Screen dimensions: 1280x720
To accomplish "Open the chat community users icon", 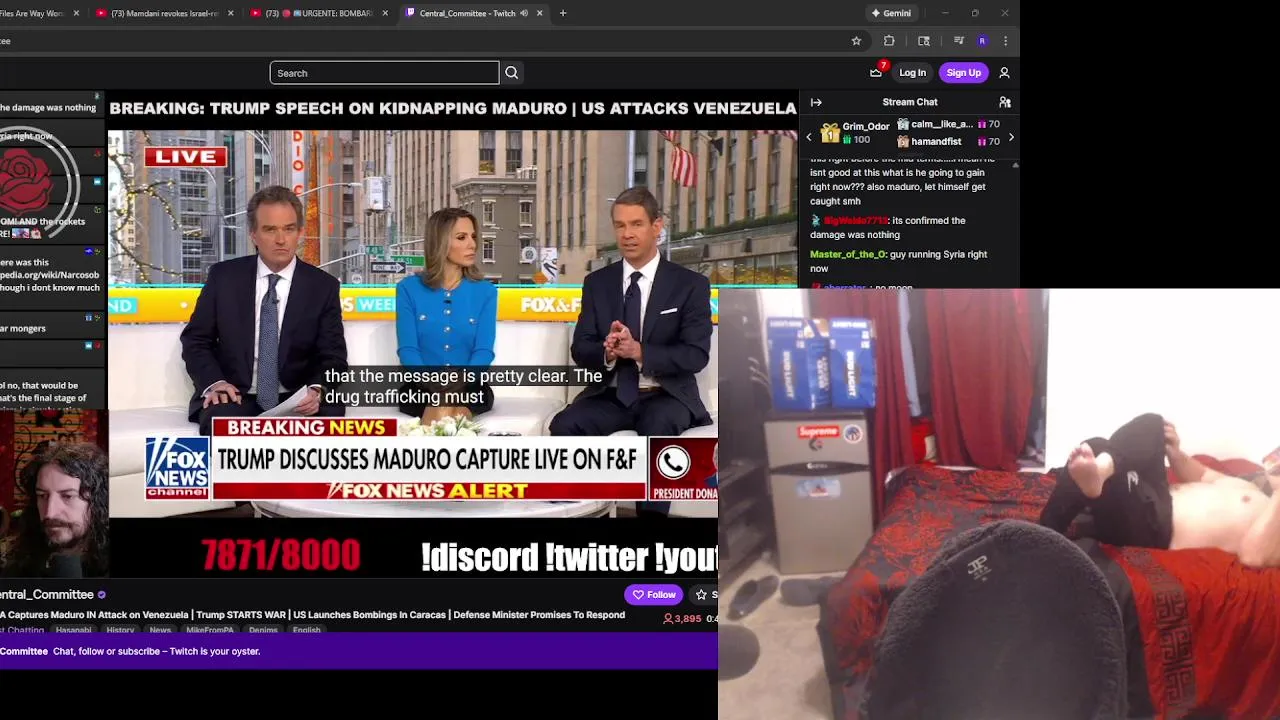I will pos(1005,102).
